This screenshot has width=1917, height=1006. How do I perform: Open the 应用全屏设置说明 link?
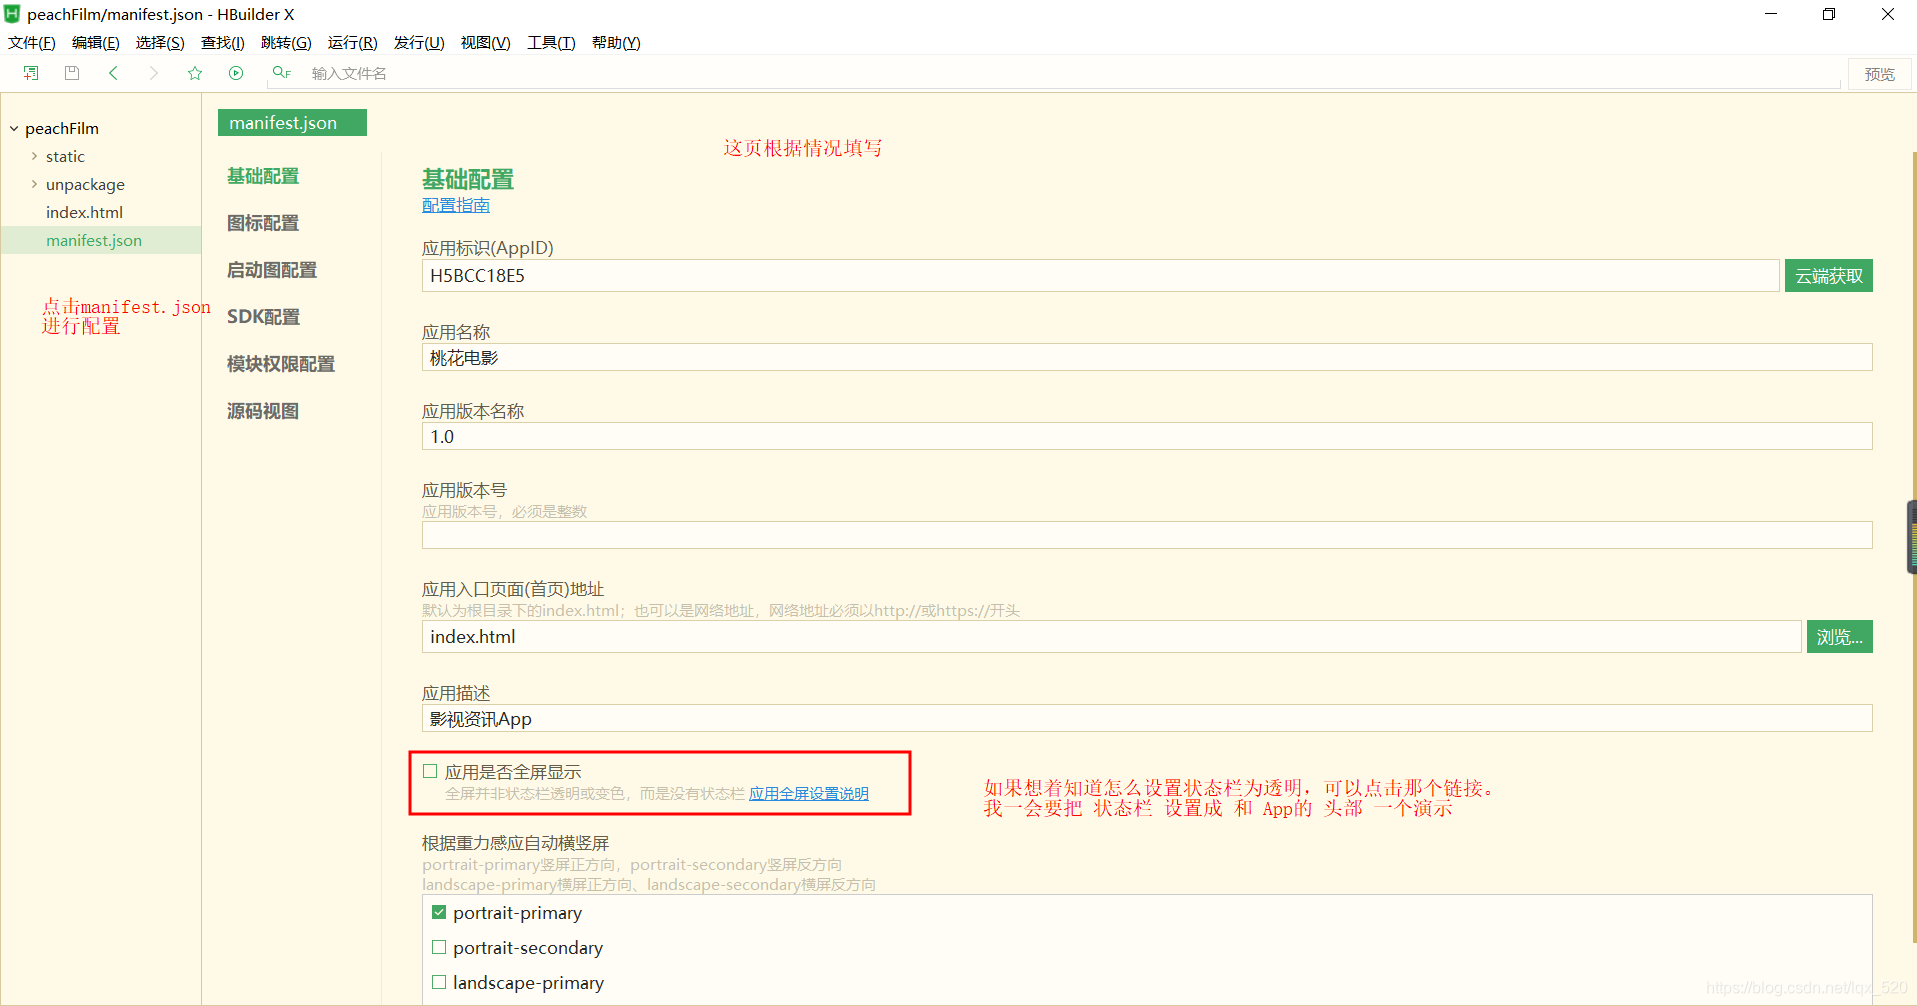click(809, 793)
